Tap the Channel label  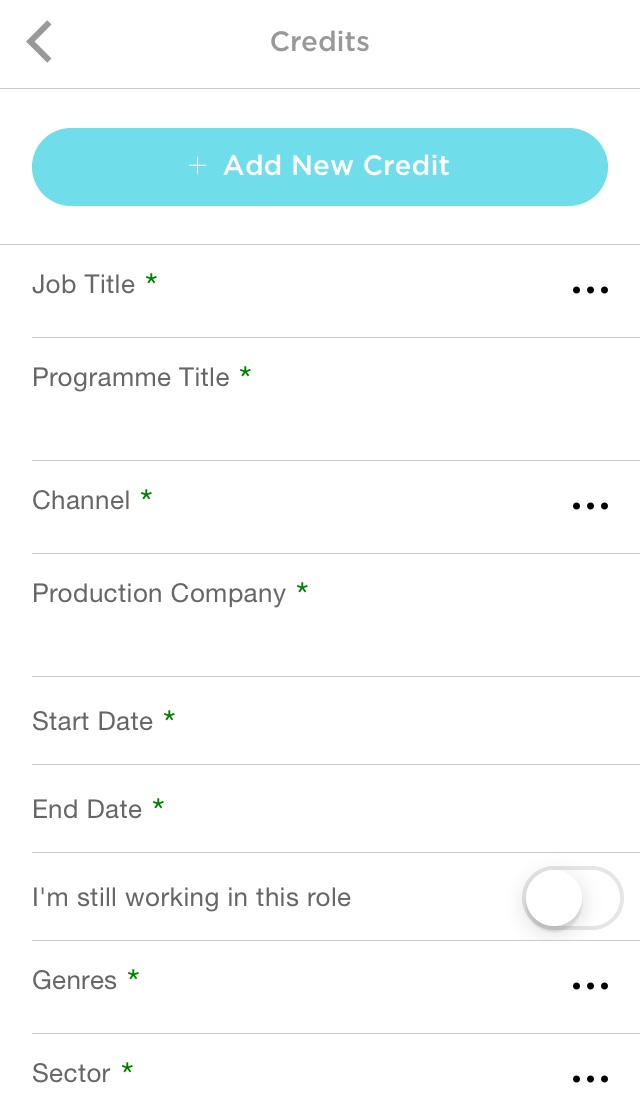click(81, 501)
